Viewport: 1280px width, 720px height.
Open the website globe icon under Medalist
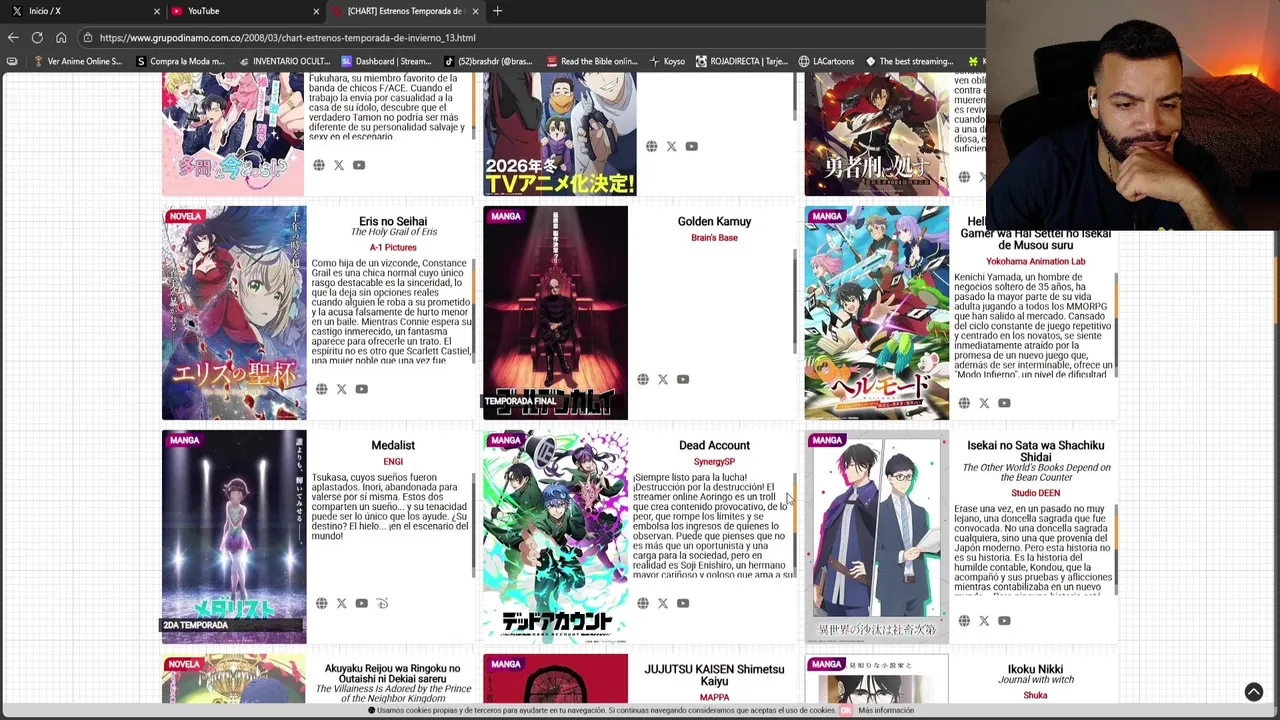point(321,603)
